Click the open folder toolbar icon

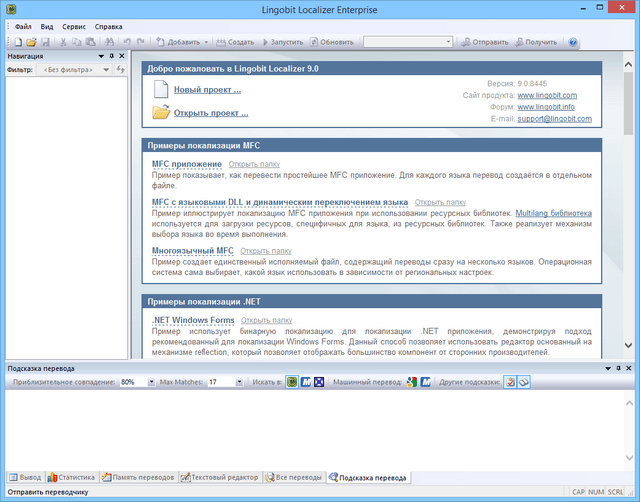pyautogui.click(x=31, y=42)
